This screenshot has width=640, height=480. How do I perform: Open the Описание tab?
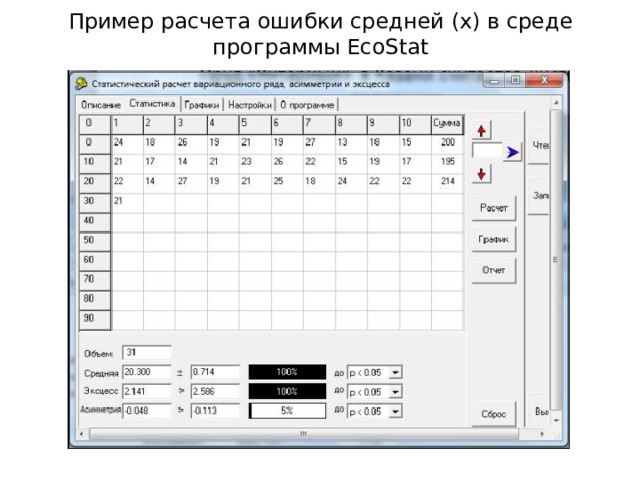coord(101,105)
